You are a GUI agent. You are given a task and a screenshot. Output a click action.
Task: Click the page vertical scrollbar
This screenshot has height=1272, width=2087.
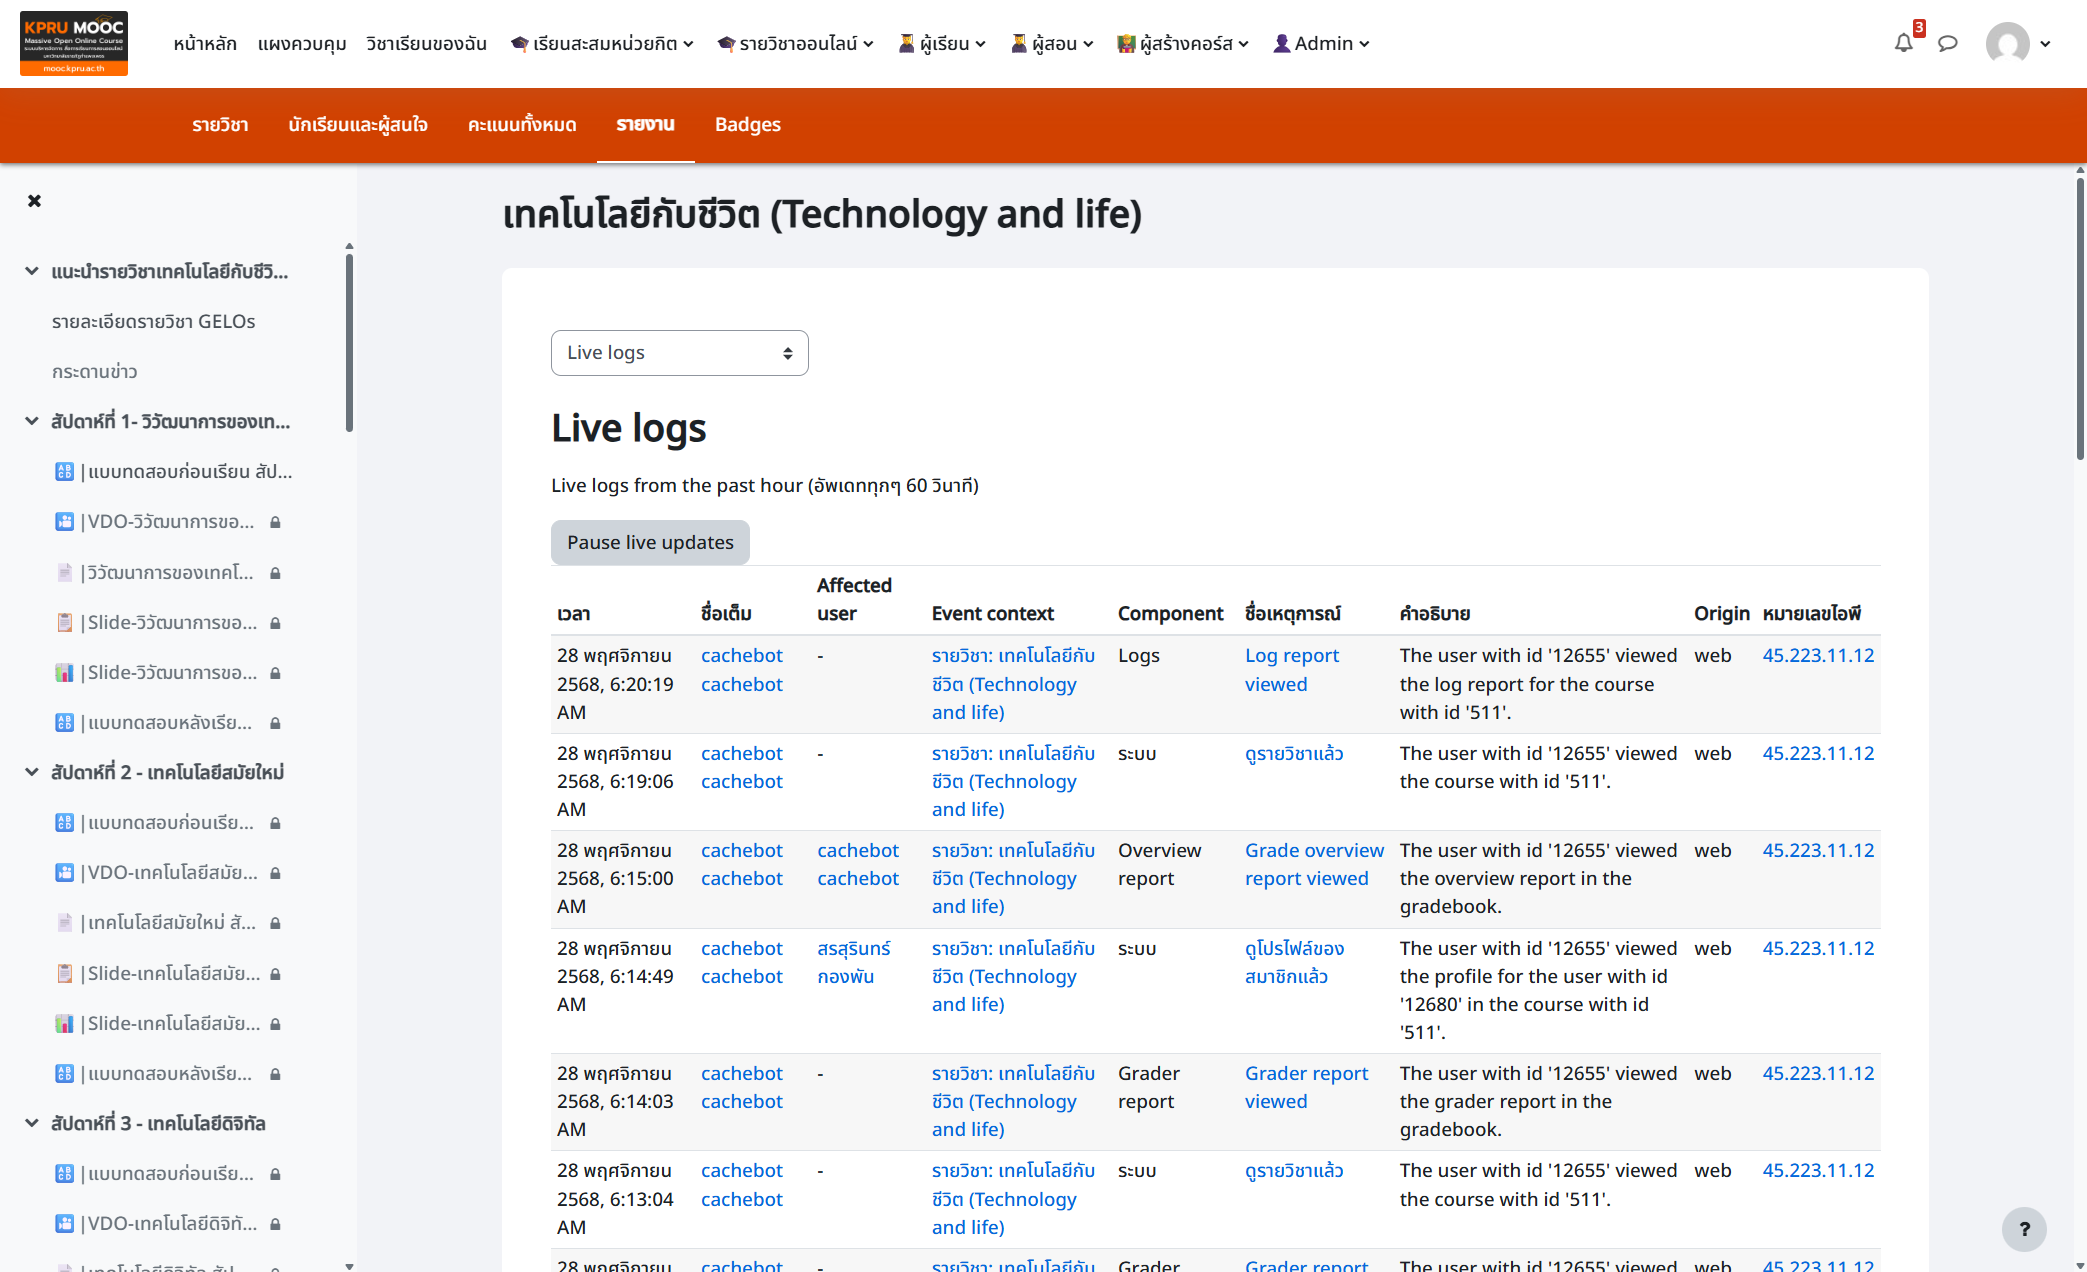coord(2080,320)
